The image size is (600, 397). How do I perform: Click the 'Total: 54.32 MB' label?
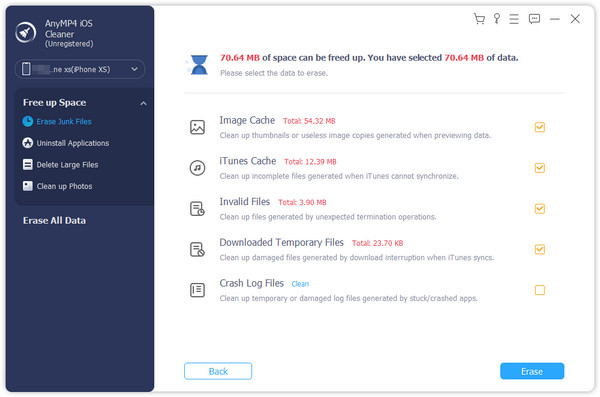point(309,121)
